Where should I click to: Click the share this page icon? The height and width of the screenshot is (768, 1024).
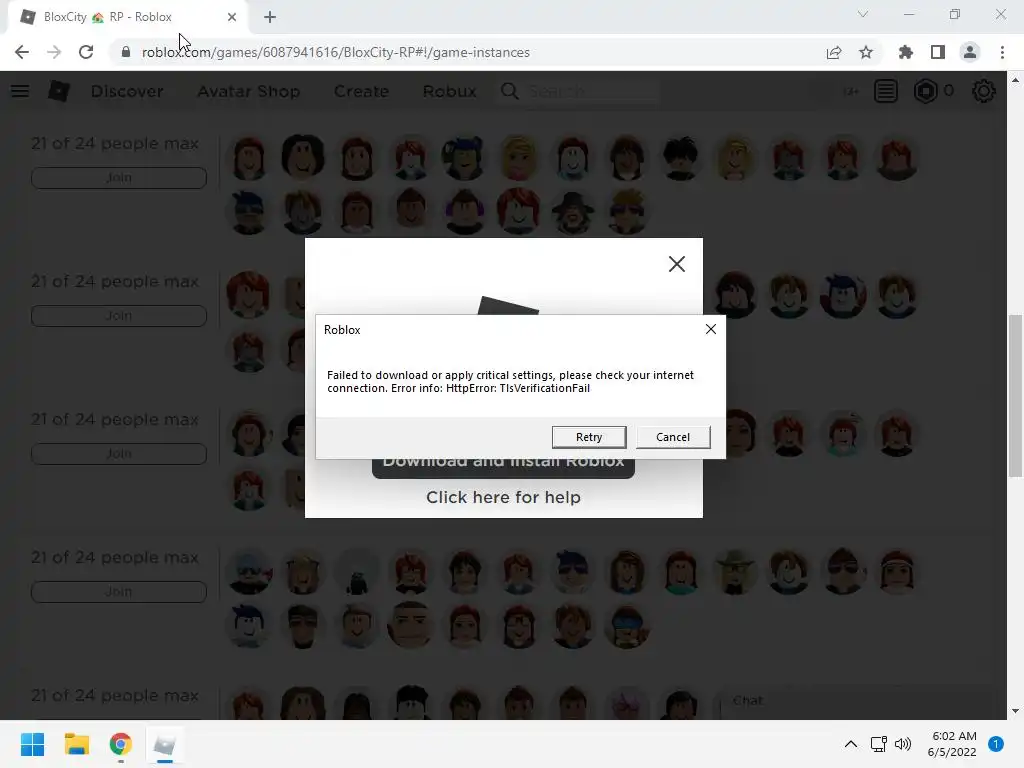click(834, 52)
